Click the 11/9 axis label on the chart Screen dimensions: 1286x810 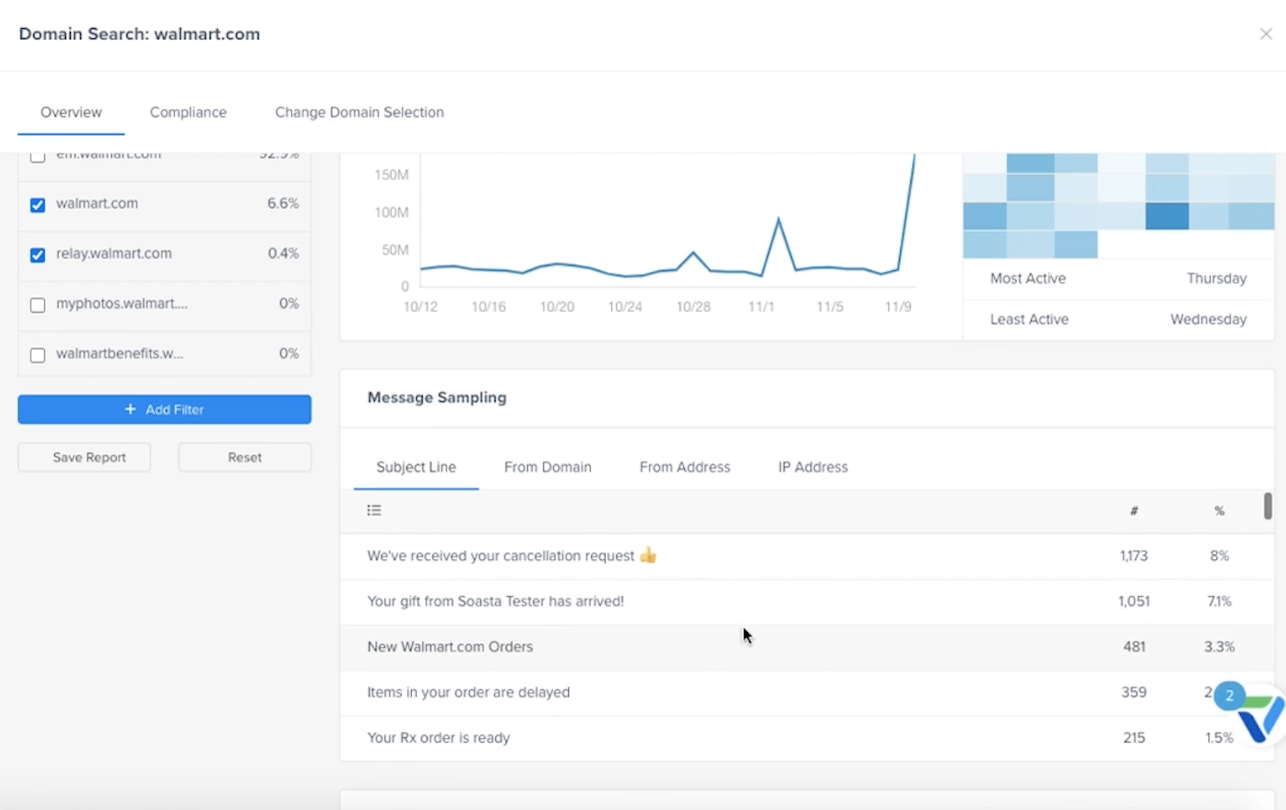click(898, 307)
